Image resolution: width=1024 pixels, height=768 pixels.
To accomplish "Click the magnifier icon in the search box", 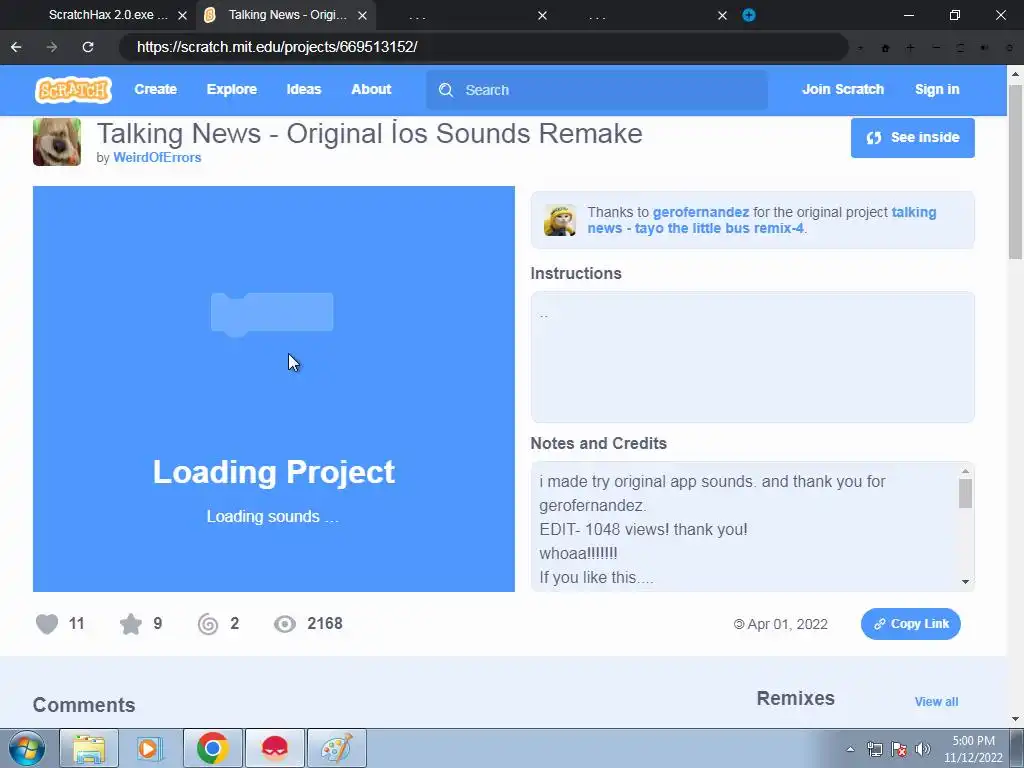I will coord(446,90).
